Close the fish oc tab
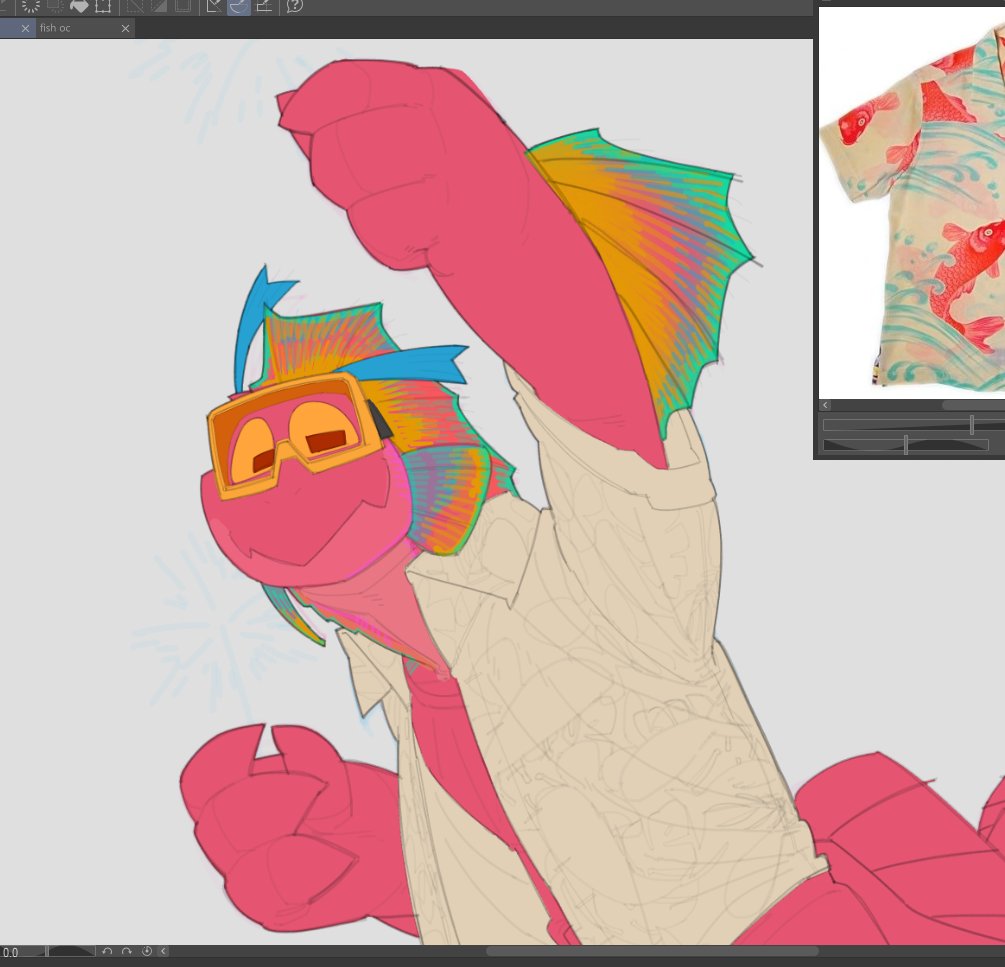The image size is (1005, 967). 126,28
